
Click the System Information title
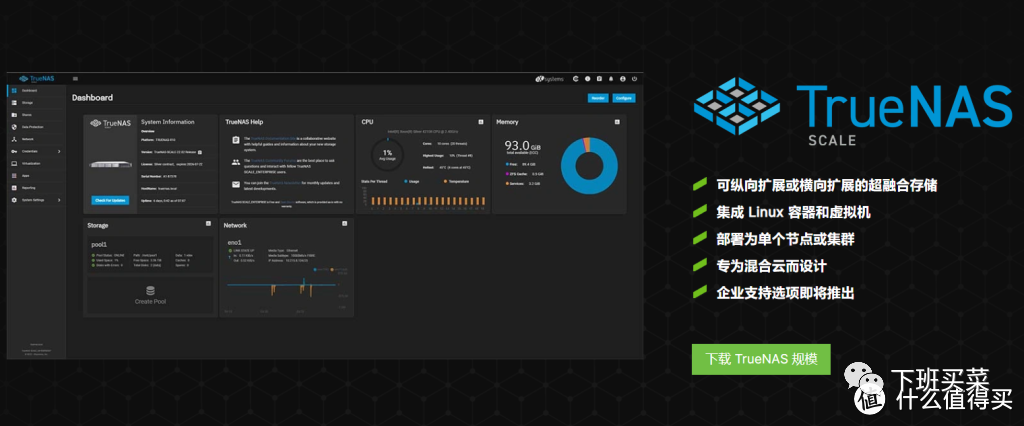(x=168, y=122)
